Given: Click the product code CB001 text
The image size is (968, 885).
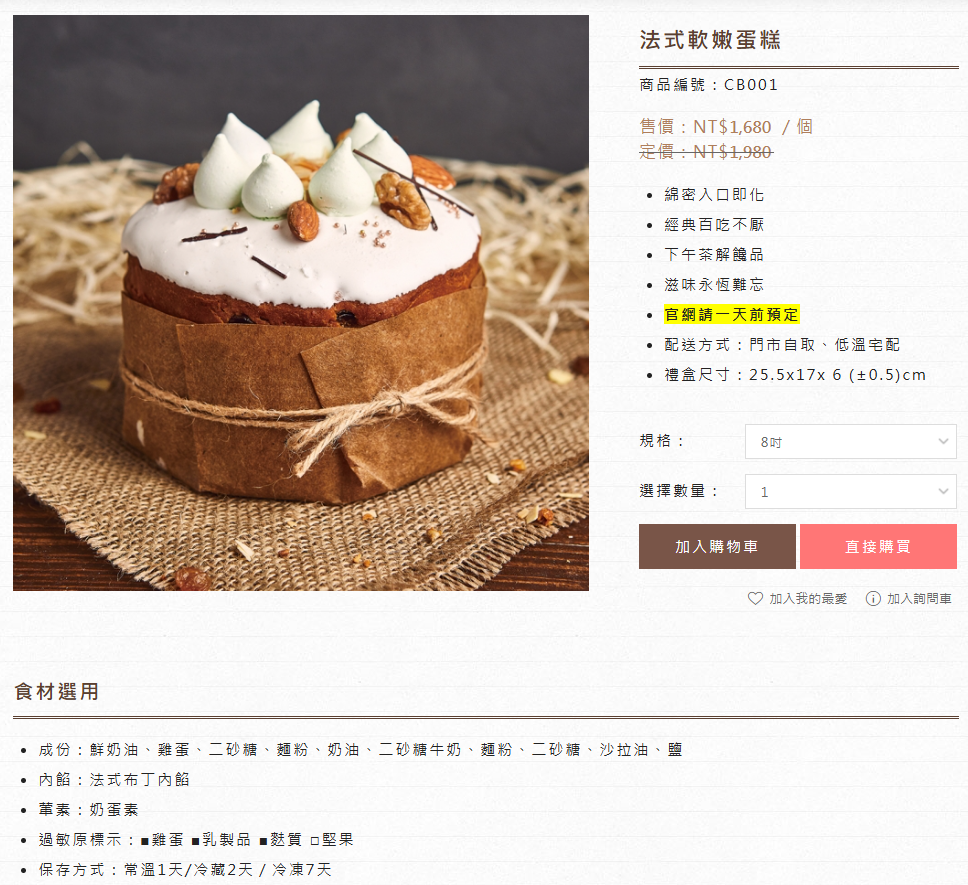Looking at the screenshot, I should (751, 85).
